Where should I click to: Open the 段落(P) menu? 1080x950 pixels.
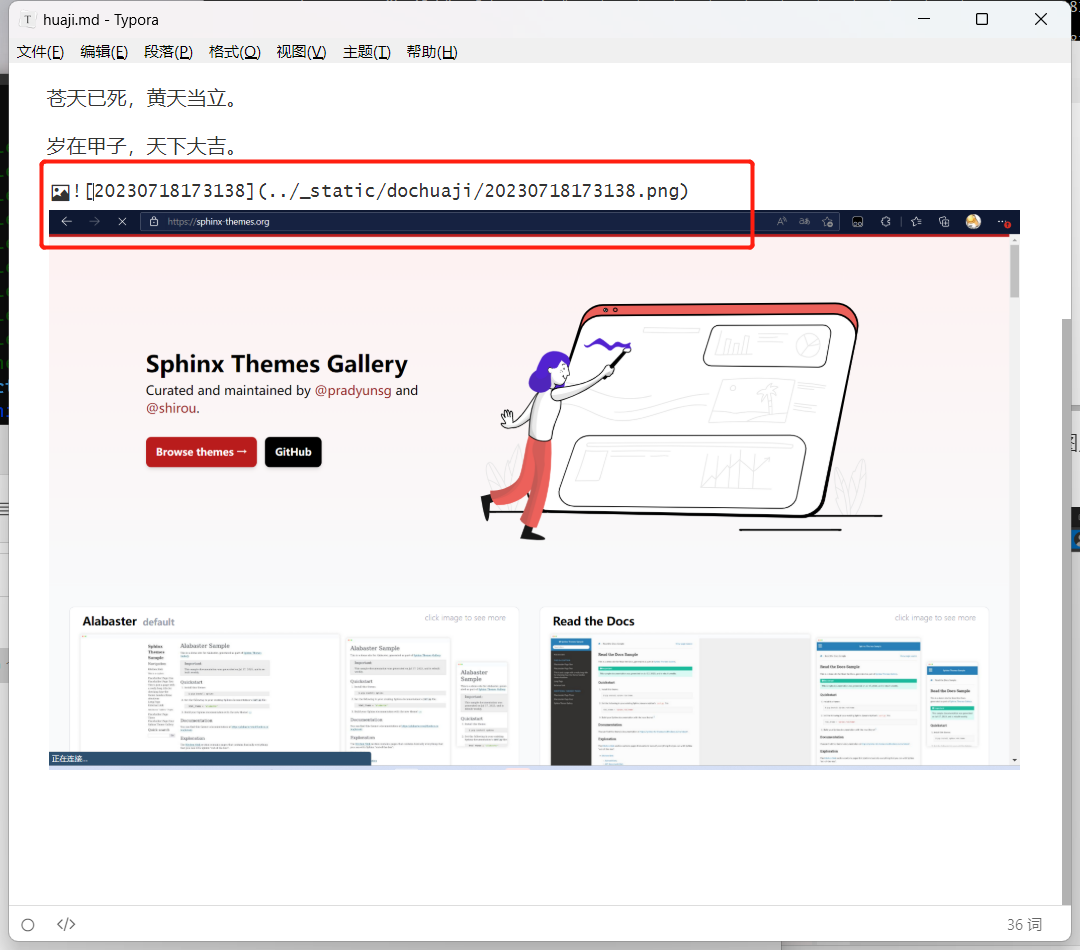pos(168,52)
